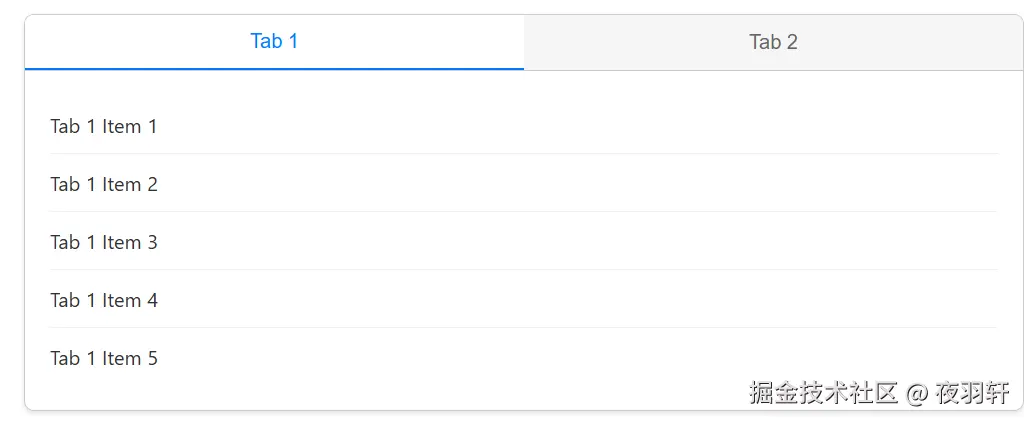
Task: Choose the Tab 1 Item 3 row
Action: click(104, 243)
